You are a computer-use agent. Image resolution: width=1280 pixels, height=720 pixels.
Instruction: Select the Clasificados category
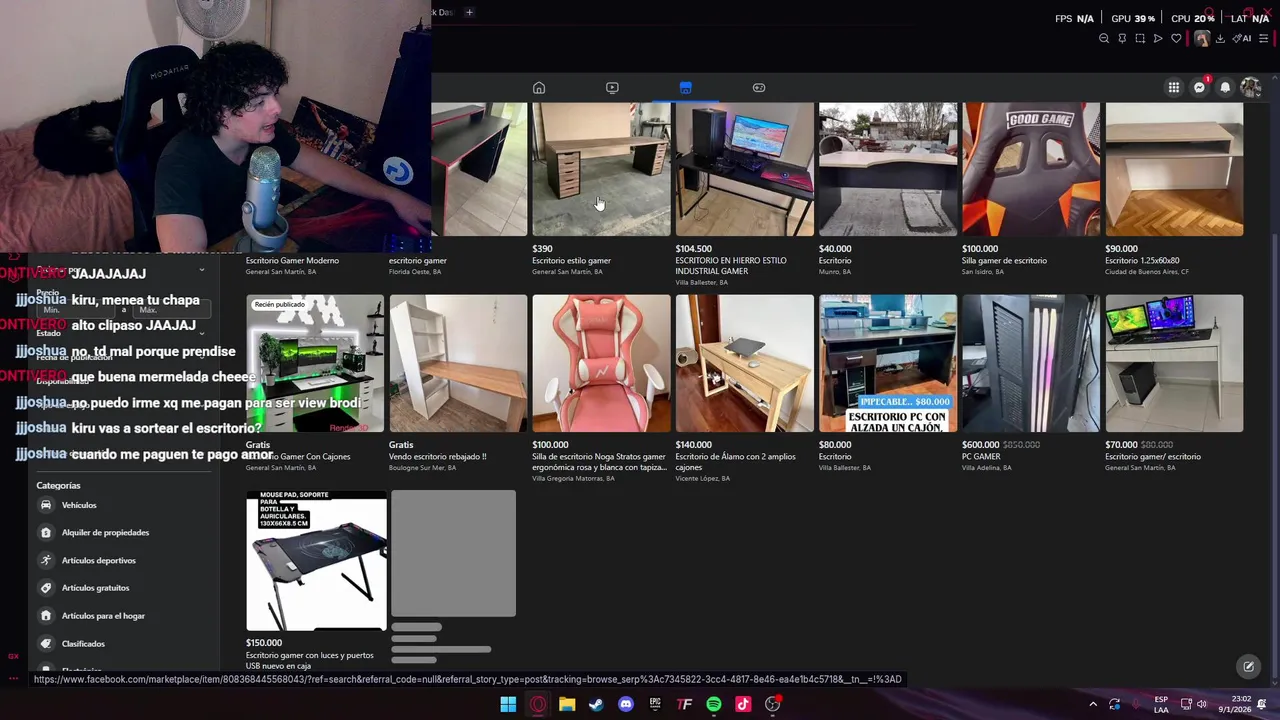pos(122,644)
